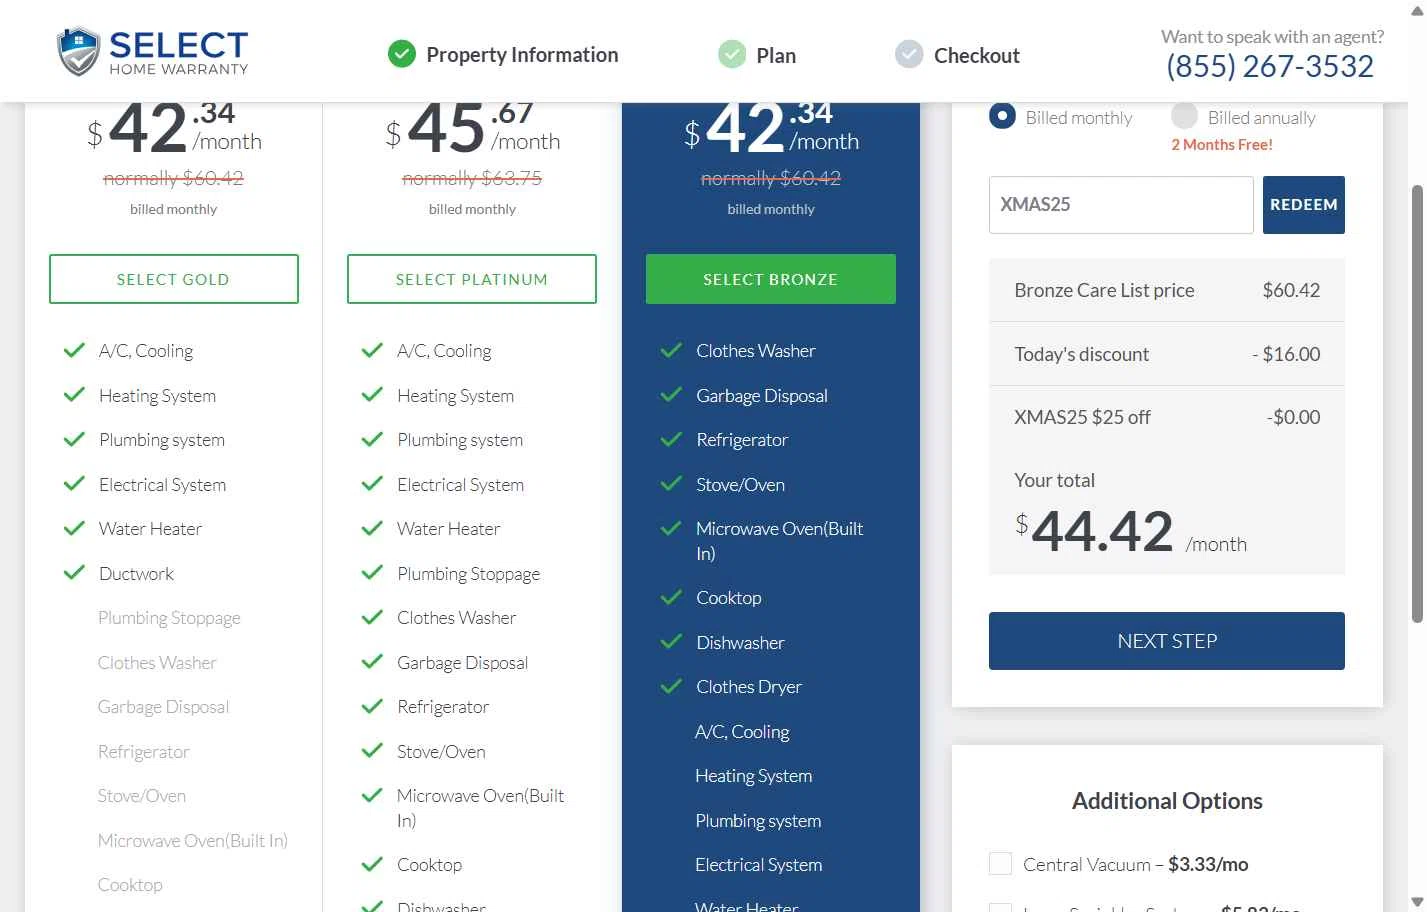Click the $44.42 monthly total
This screenshot has height=912, width=1427.
1131,531
